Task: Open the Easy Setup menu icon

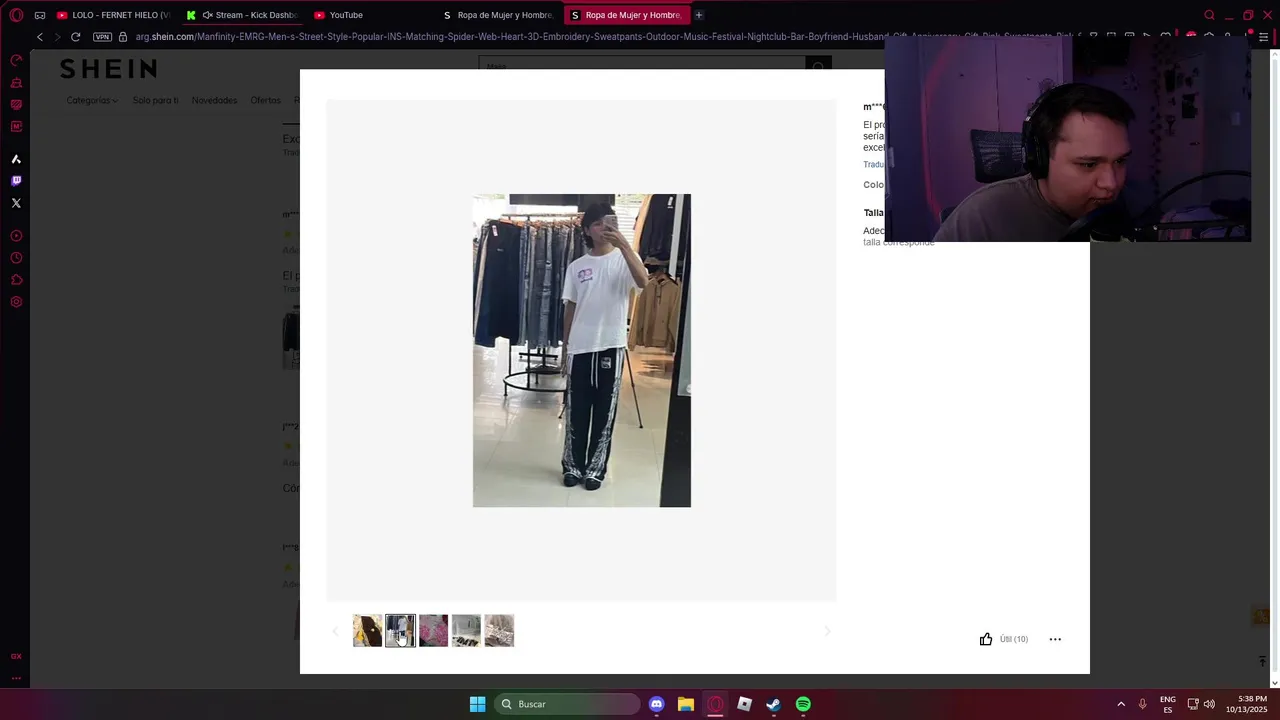Action: point(1265,37)
